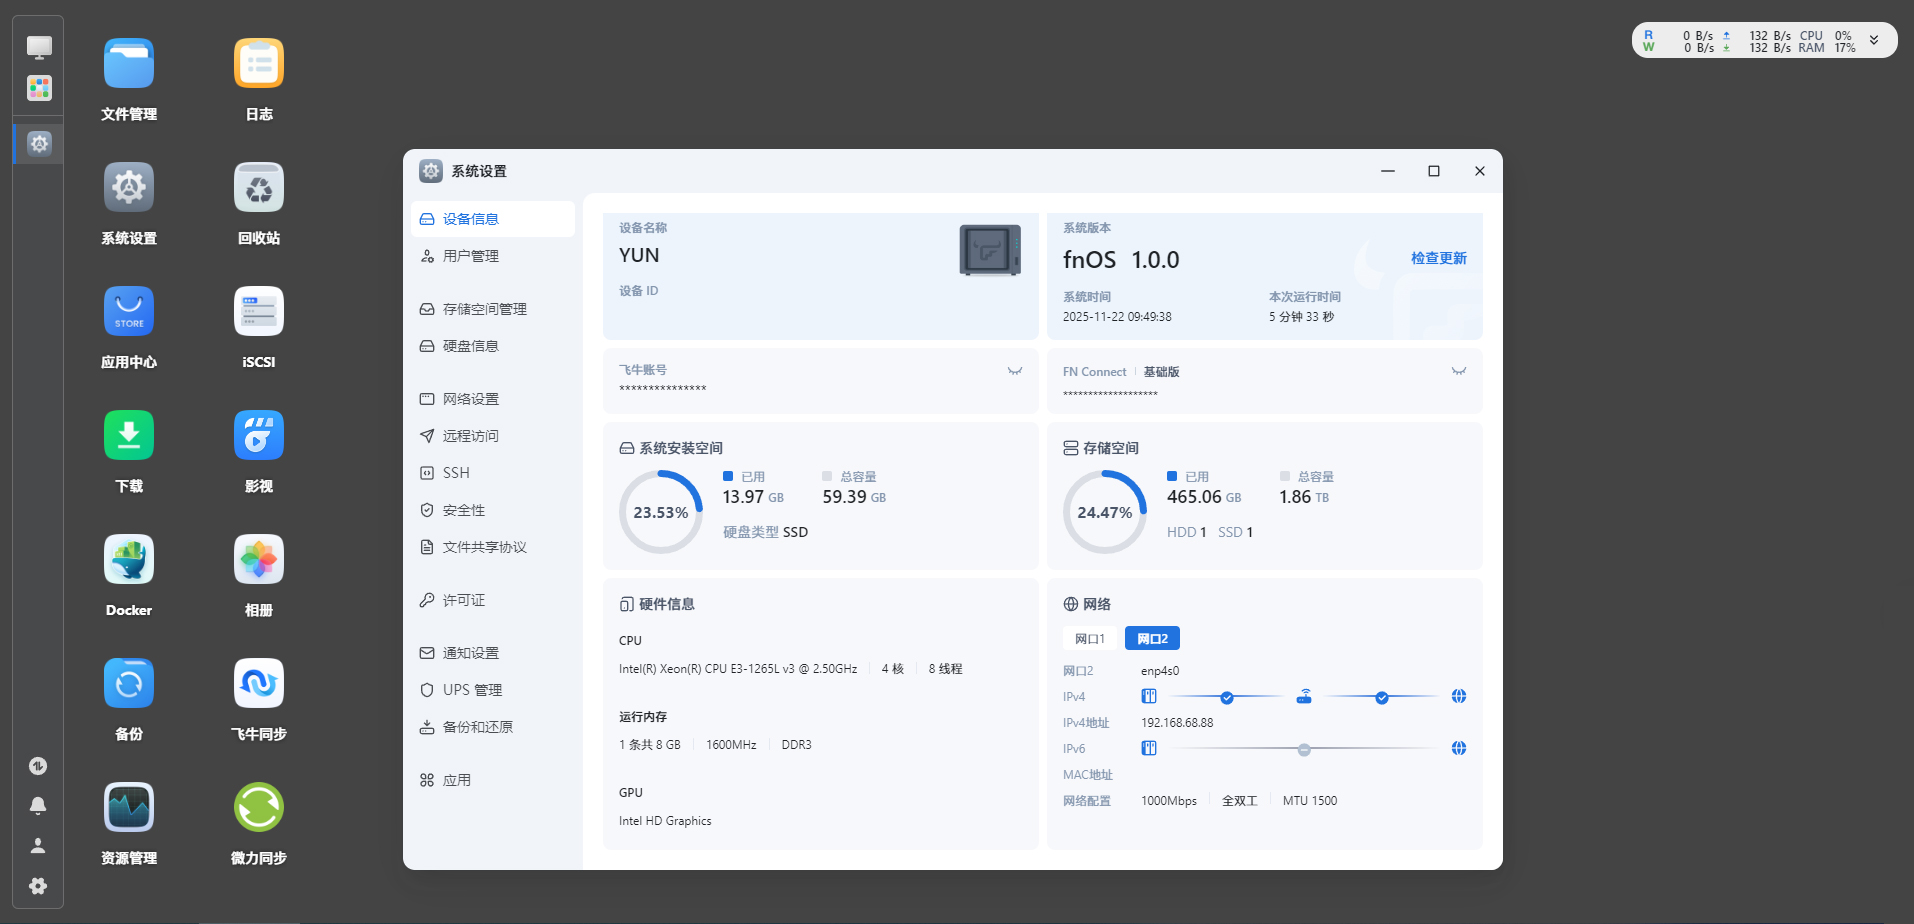
Task: Select the 网口2 network tab
Action: [x=1152, y=638]
